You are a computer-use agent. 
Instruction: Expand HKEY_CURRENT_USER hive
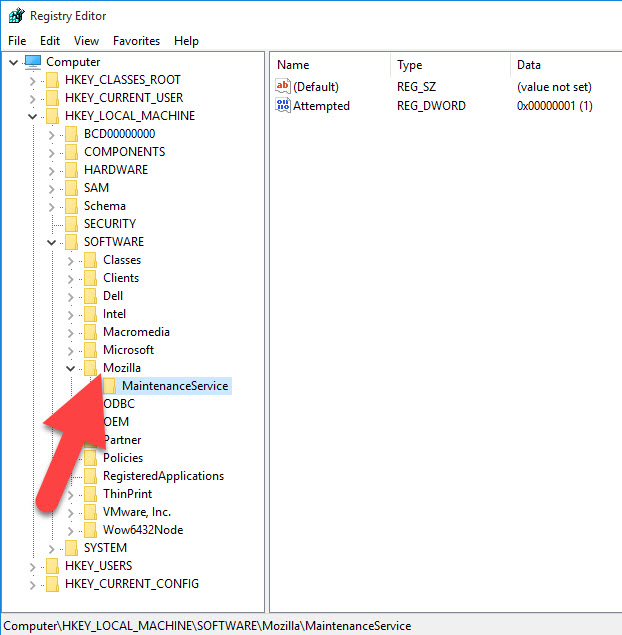click(33, 98)
